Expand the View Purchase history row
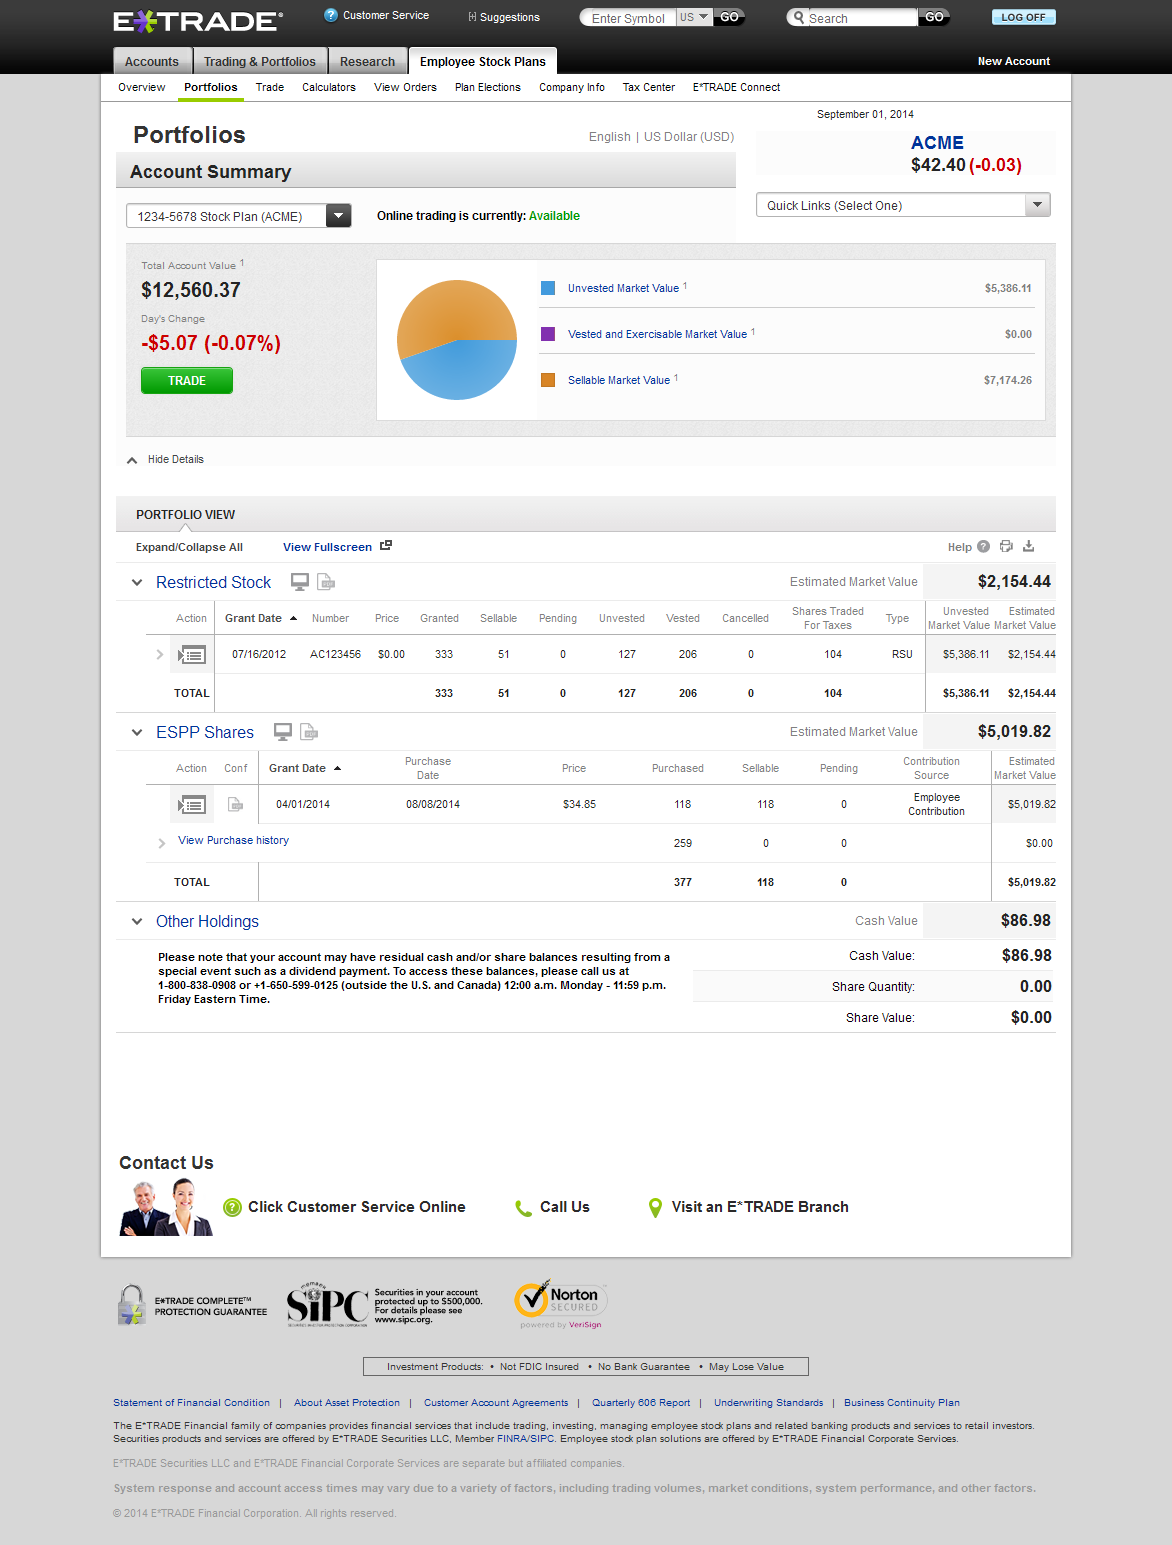This screenshot has height=1545, width=1172. 162,843
